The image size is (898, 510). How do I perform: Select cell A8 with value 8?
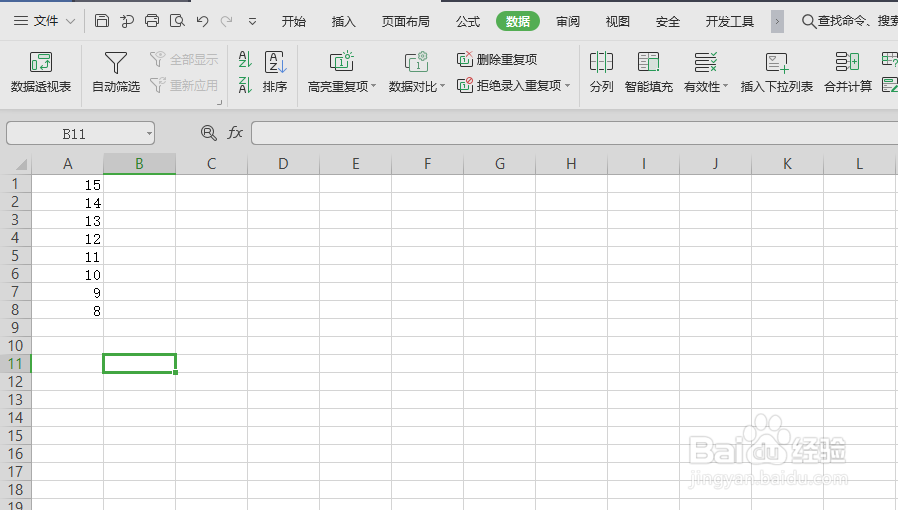click(68, 310)
